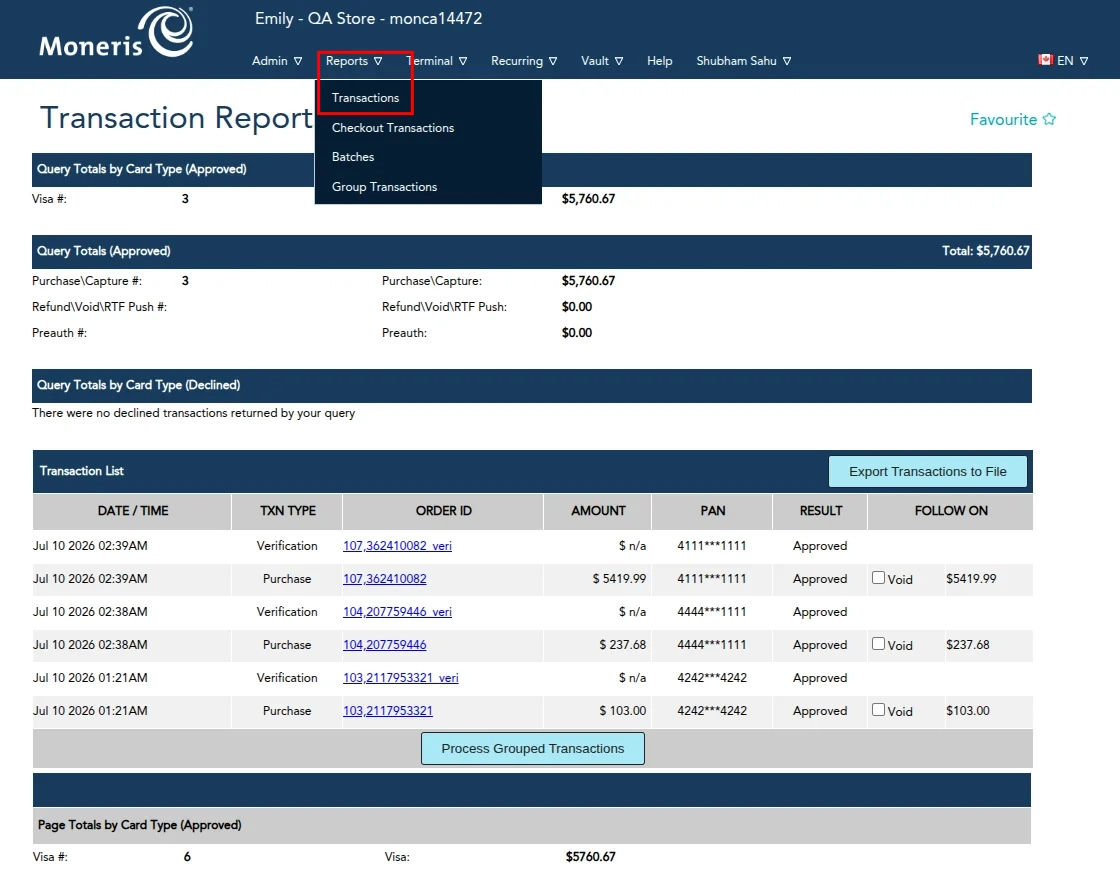Click the AMOUNT column header
This screenshot has width=1120, height=880.
598,511
